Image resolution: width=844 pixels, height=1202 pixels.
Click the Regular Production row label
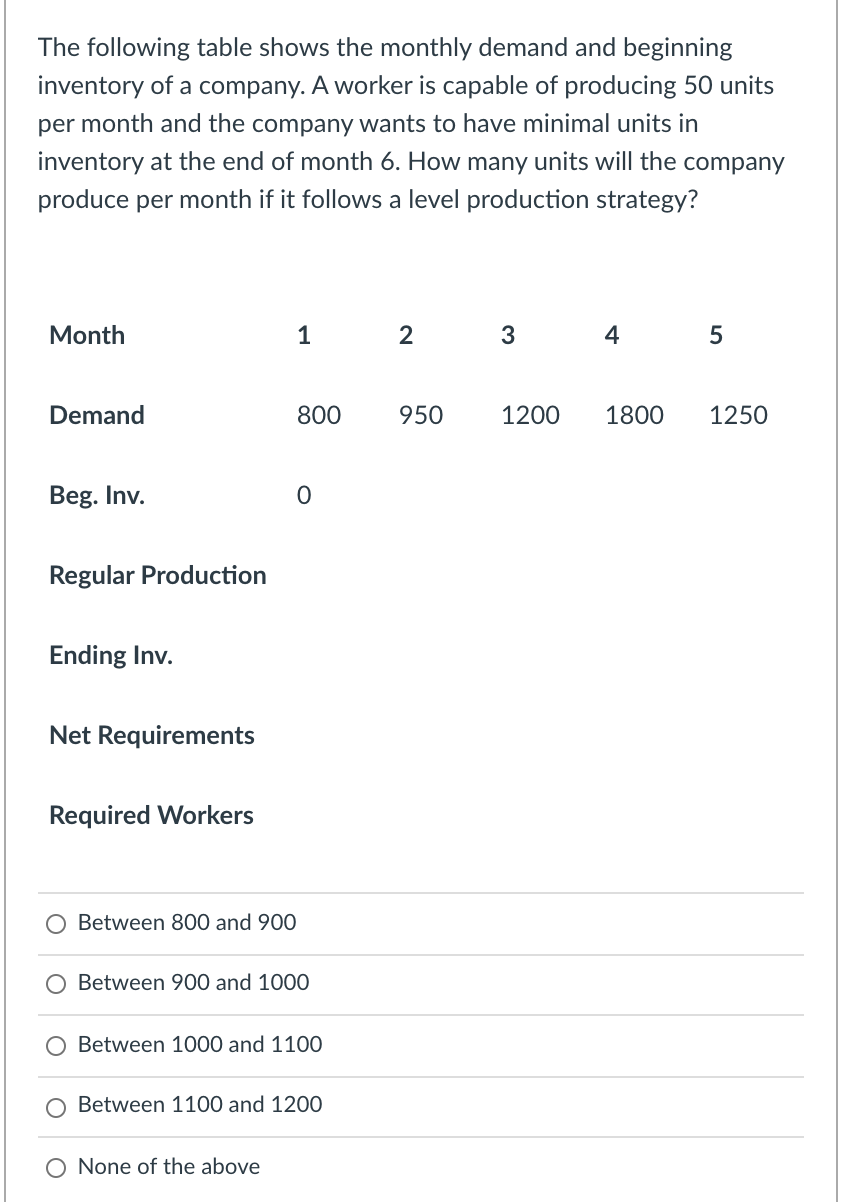(x=157, y=575)
